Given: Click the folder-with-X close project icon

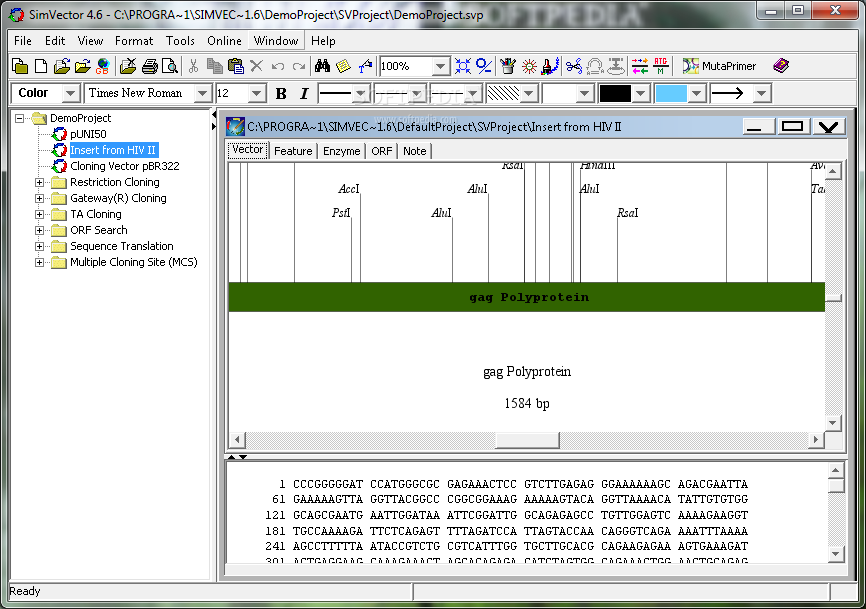Looking at the screenshot, I should click(128, 66).
